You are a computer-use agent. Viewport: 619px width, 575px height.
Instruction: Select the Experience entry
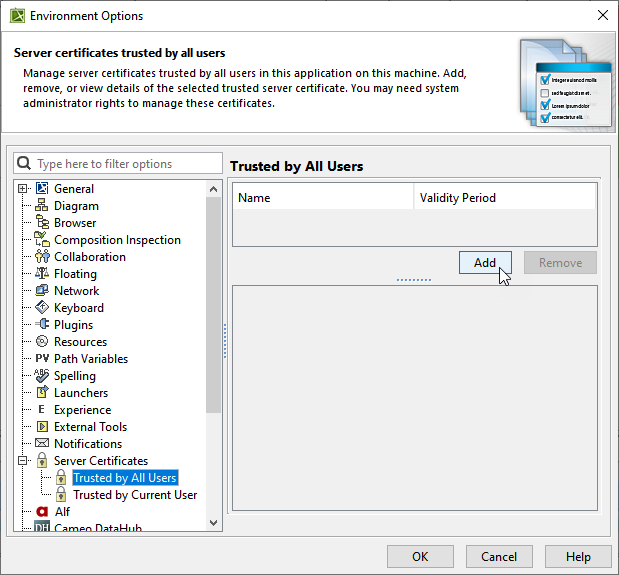(x=83, y=410)
